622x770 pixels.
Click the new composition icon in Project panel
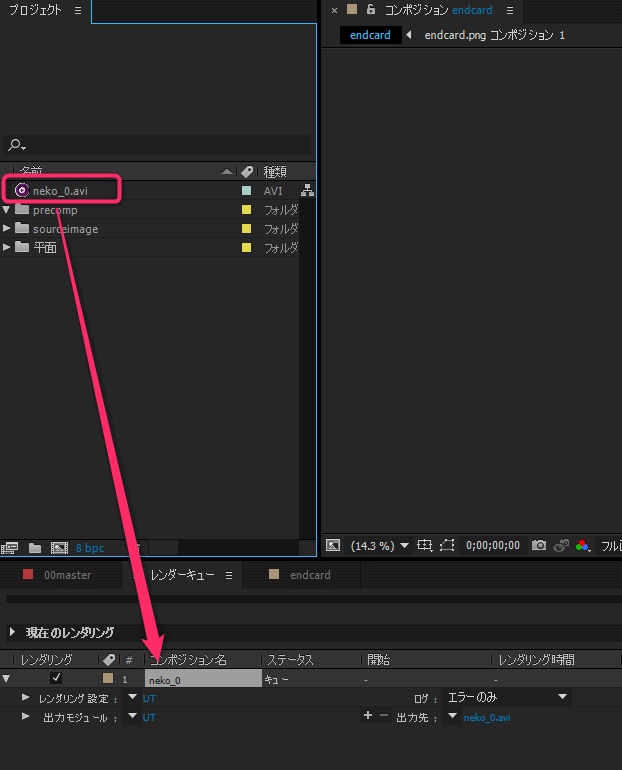click(x=59, y=548)
